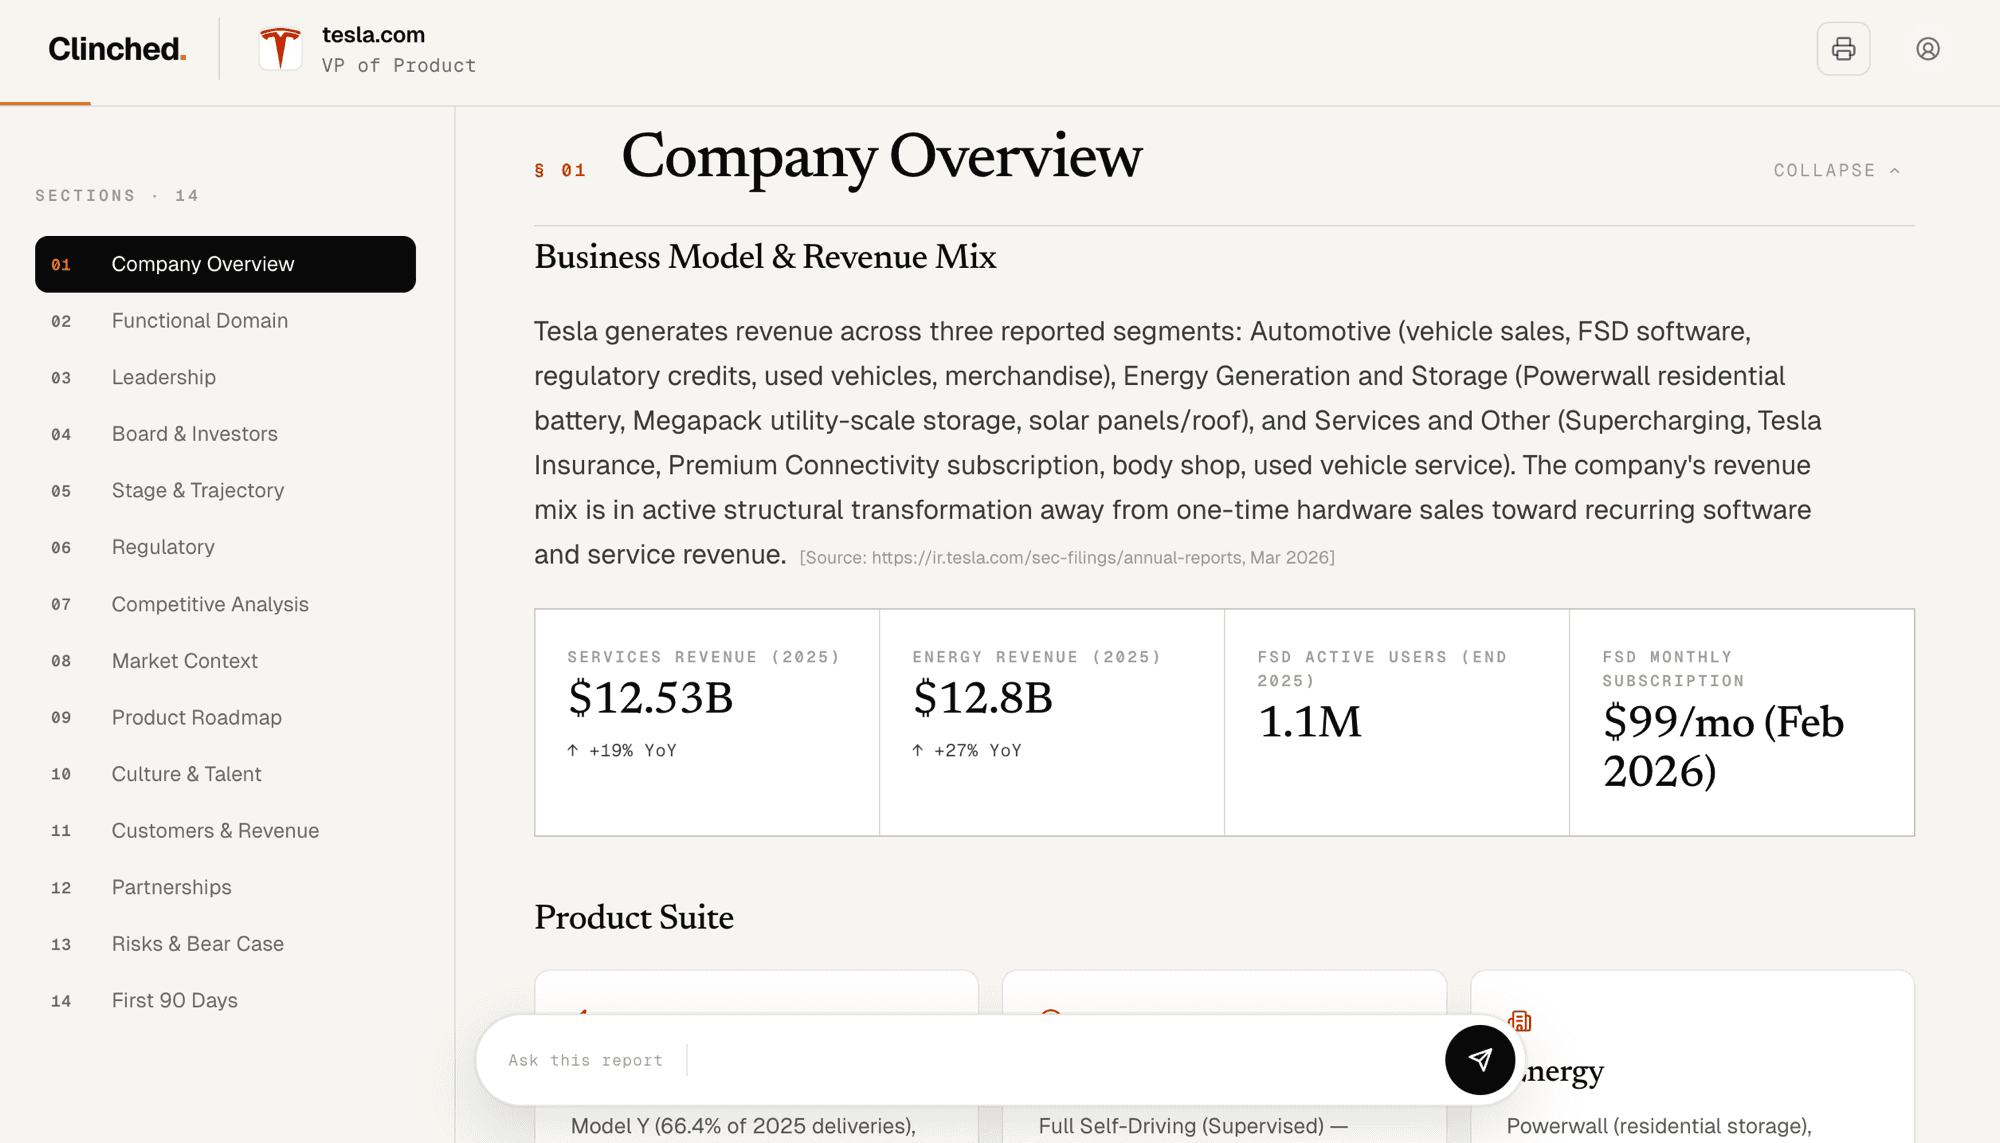This screenshot has width=2000, height=1143.
Task: Click the Full Self-Driving card text
Action: click(x=1193, y=1126)
